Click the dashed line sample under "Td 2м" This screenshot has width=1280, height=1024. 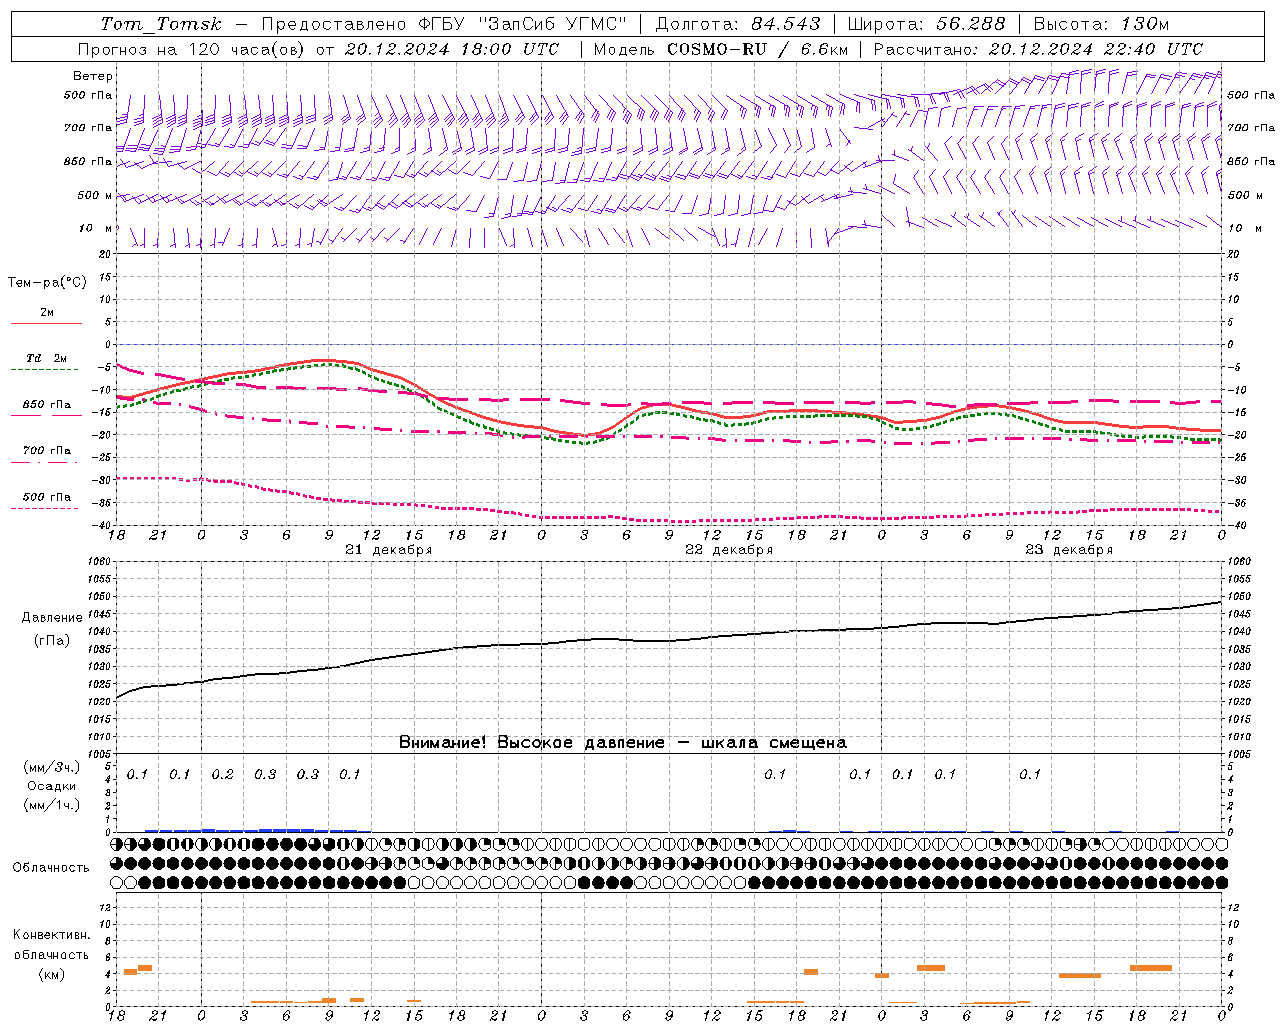pos(46,369)
